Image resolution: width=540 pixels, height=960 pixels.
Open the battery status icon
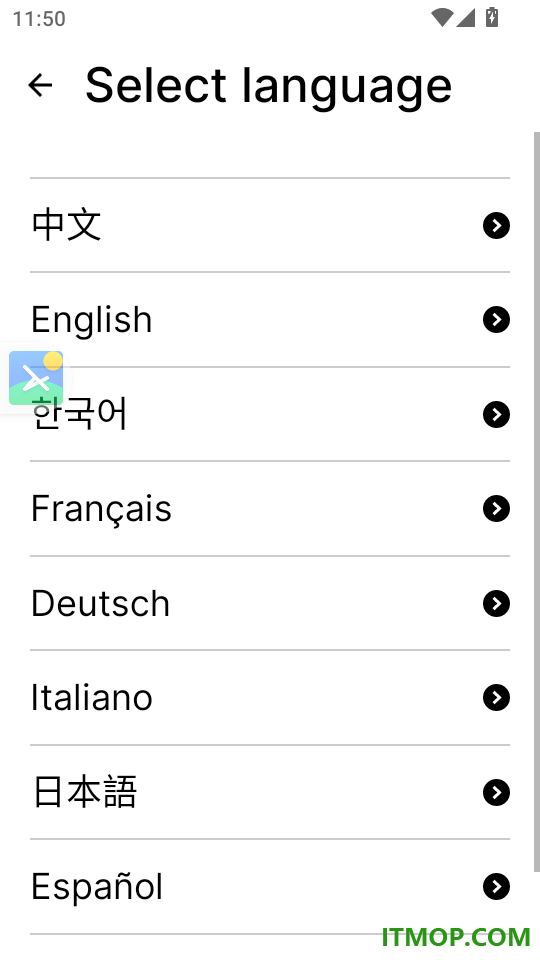click(492, 17)
